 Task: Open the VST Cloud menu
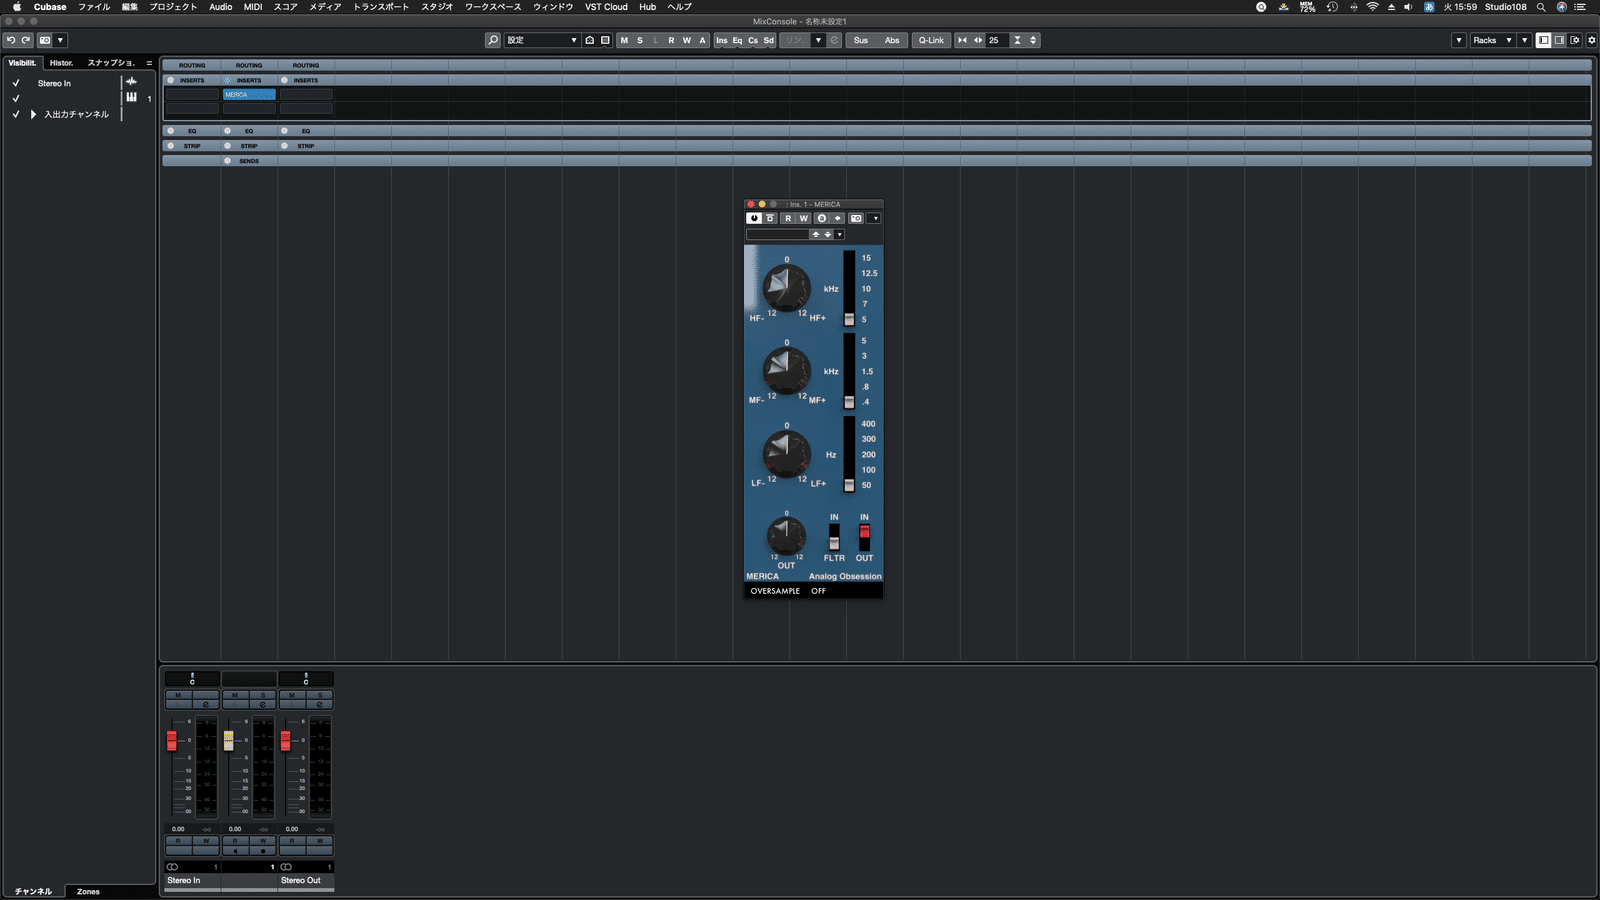pos(606,7)
